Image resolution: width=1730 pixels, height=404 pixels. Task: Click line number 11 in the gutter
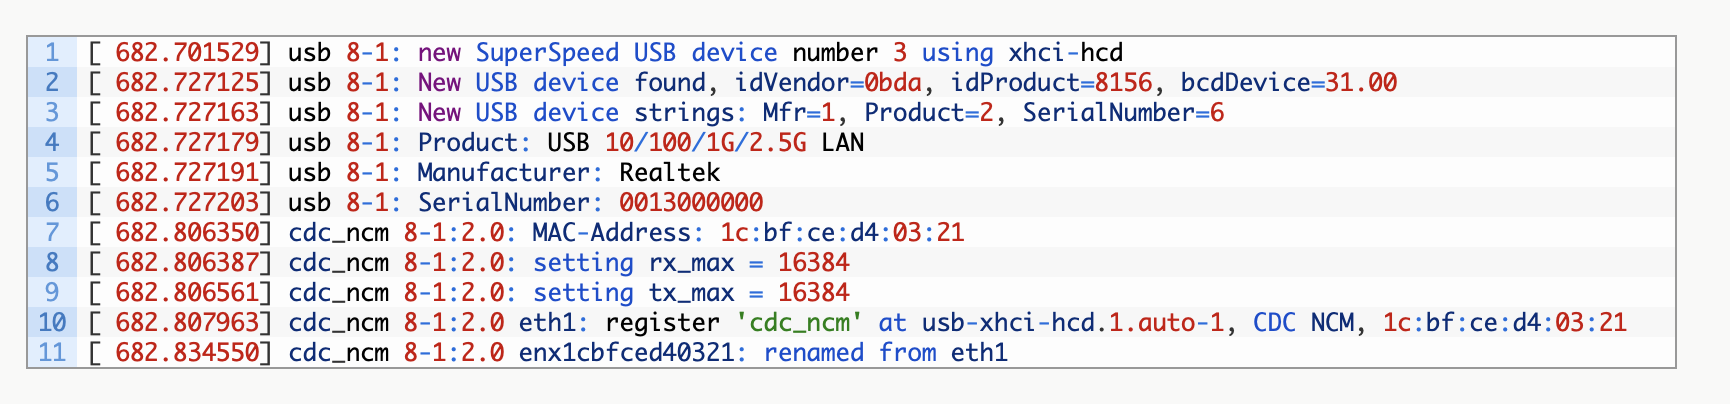point(52,352)
